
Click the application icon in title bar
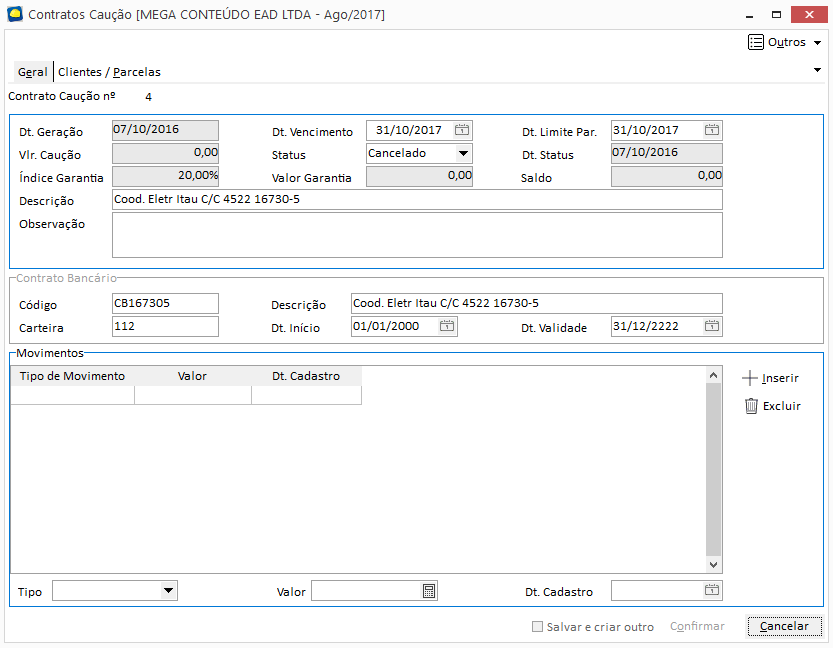click(15, 14)
